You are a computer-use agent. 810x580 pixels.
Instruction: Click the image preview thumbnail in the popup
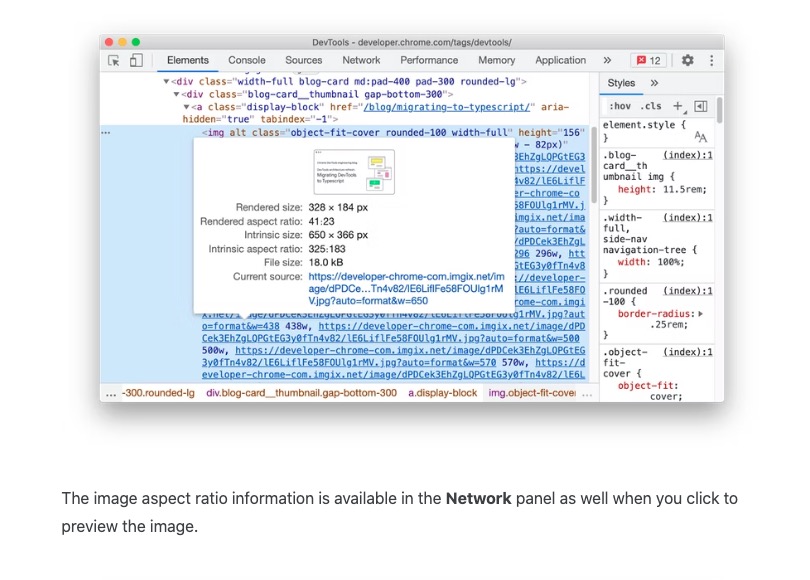click(354, 172)
